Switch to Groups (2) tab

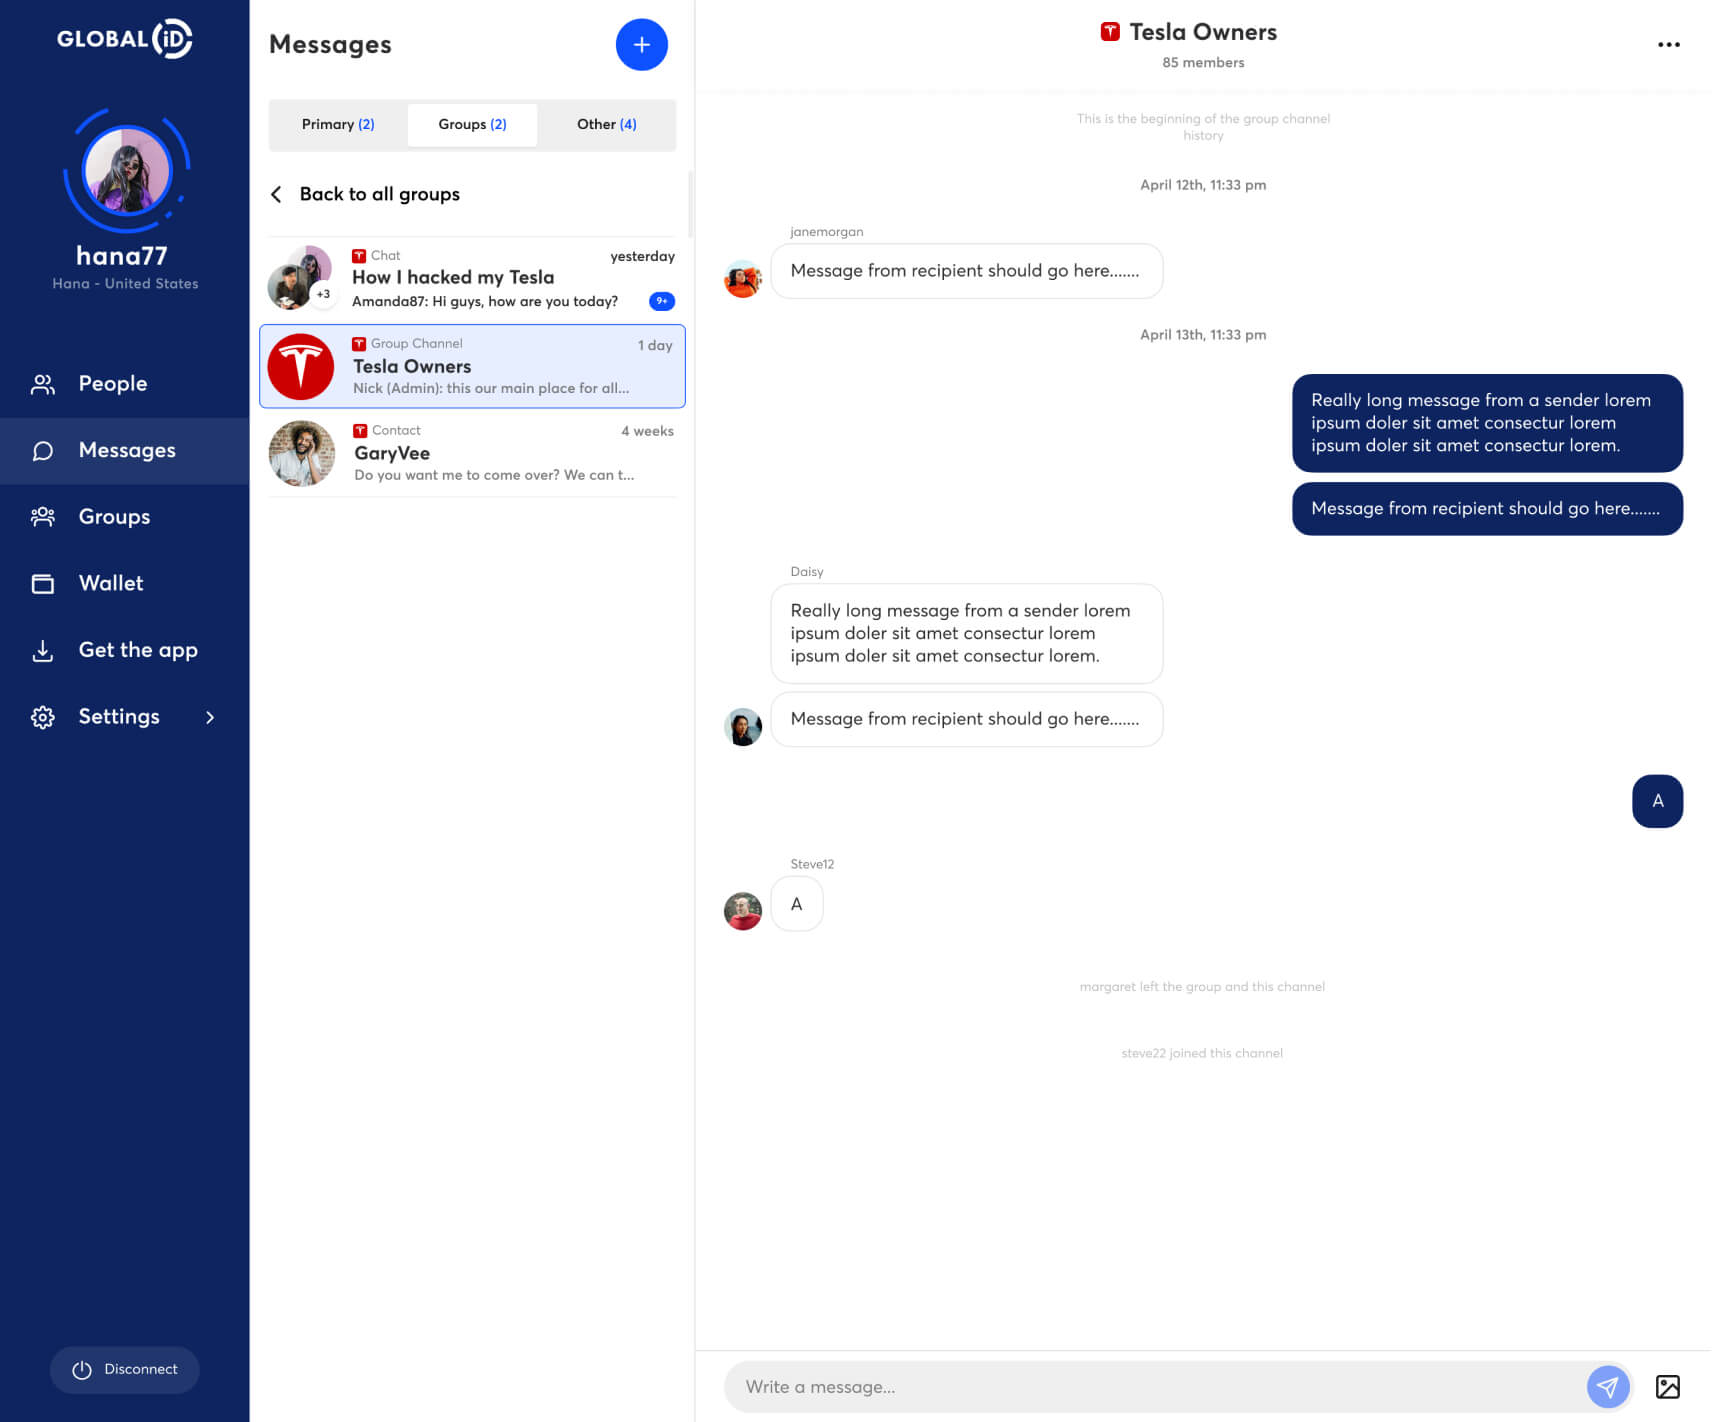[x=472, y=125]
